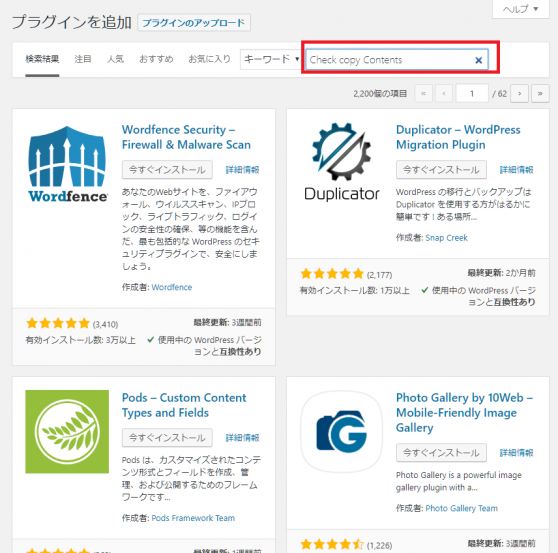The height and width of the screenshot is (553, 558).
Task: Click the Pods plugin green leaf logo
Action: tap(67, 432)
